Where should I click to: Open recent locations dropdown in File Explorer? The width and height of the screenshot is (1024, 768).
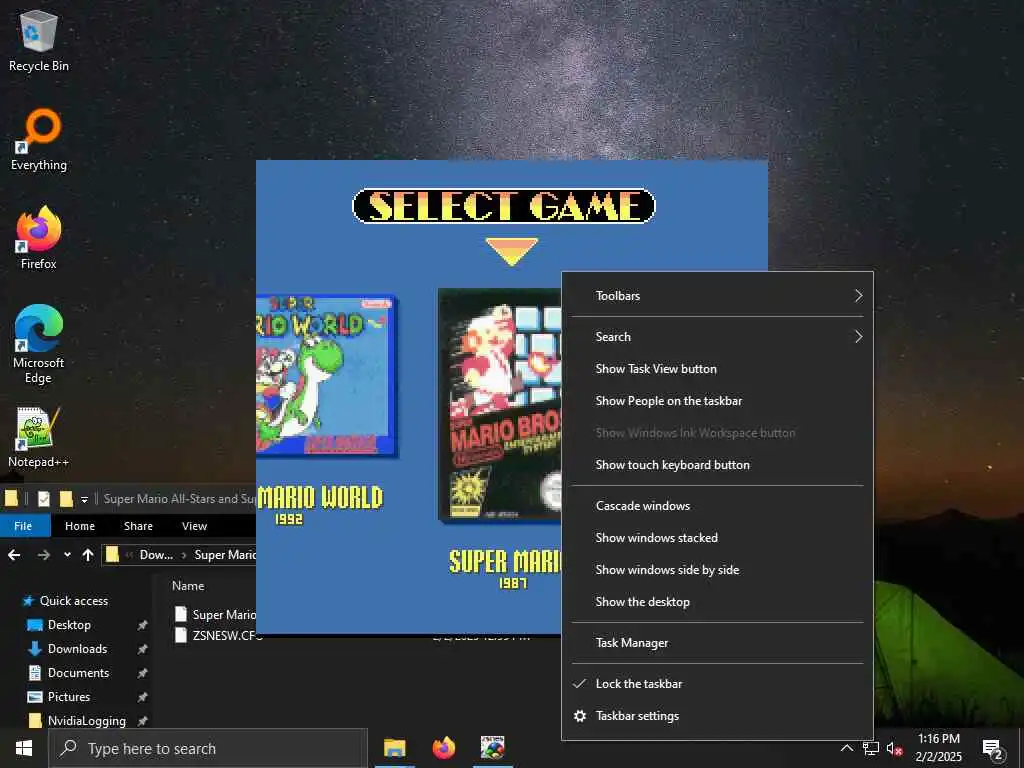pyautogui.click(x=67, y=555)
